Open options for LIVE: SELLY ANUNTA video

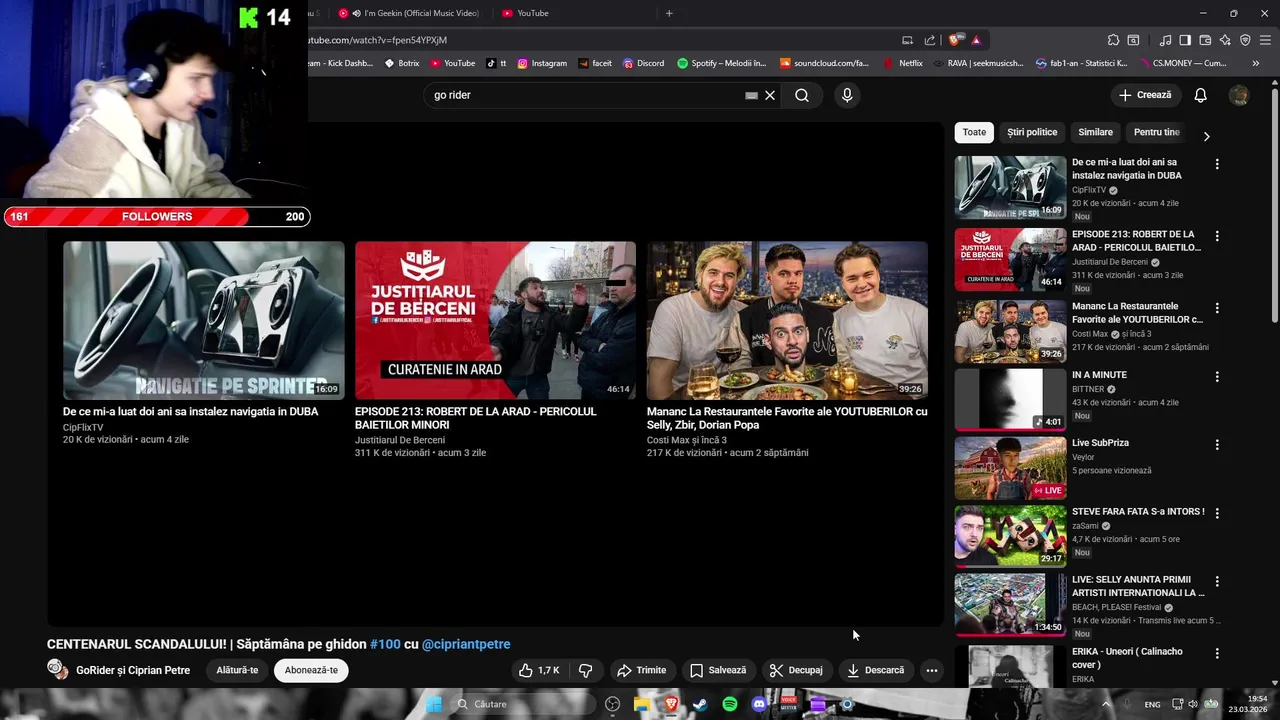coord(1217,581)
